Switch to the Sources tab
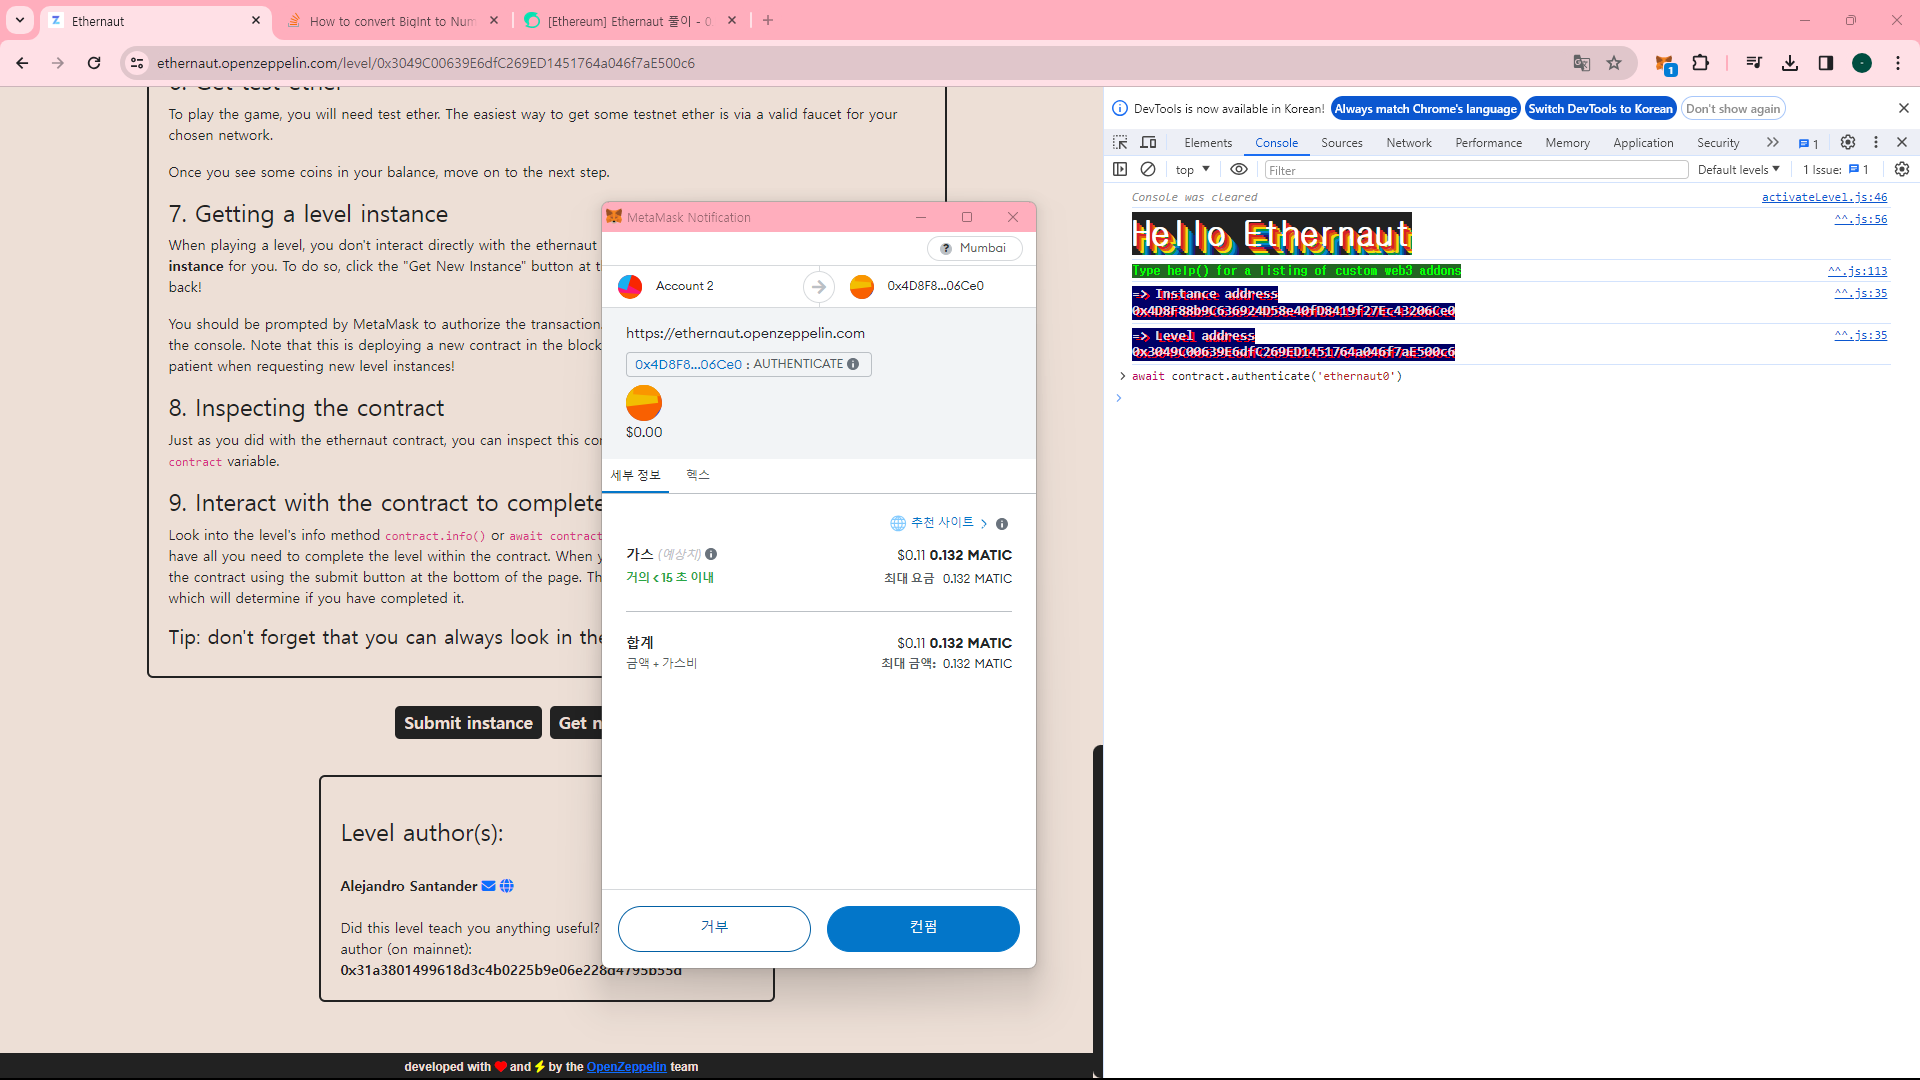This screenshot has width=1920, height=1080. tap(1342, 143)
